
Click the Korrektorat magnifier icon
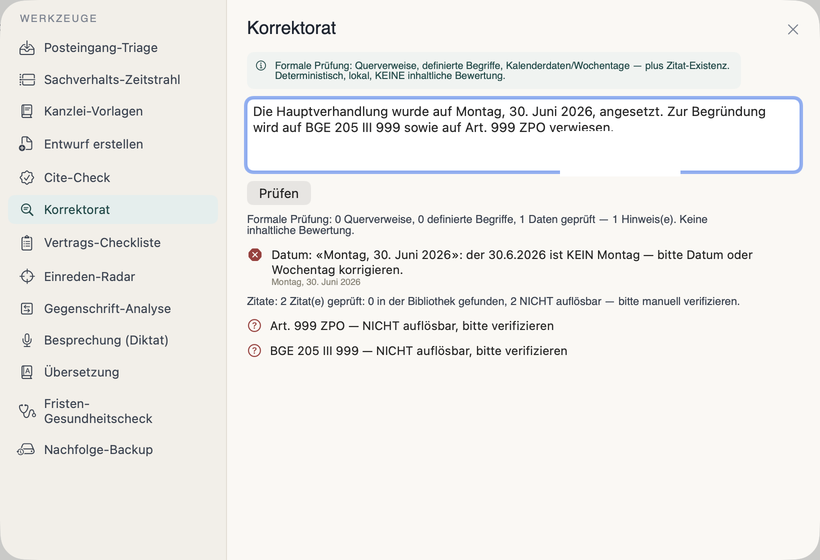(x=27, y=210)
